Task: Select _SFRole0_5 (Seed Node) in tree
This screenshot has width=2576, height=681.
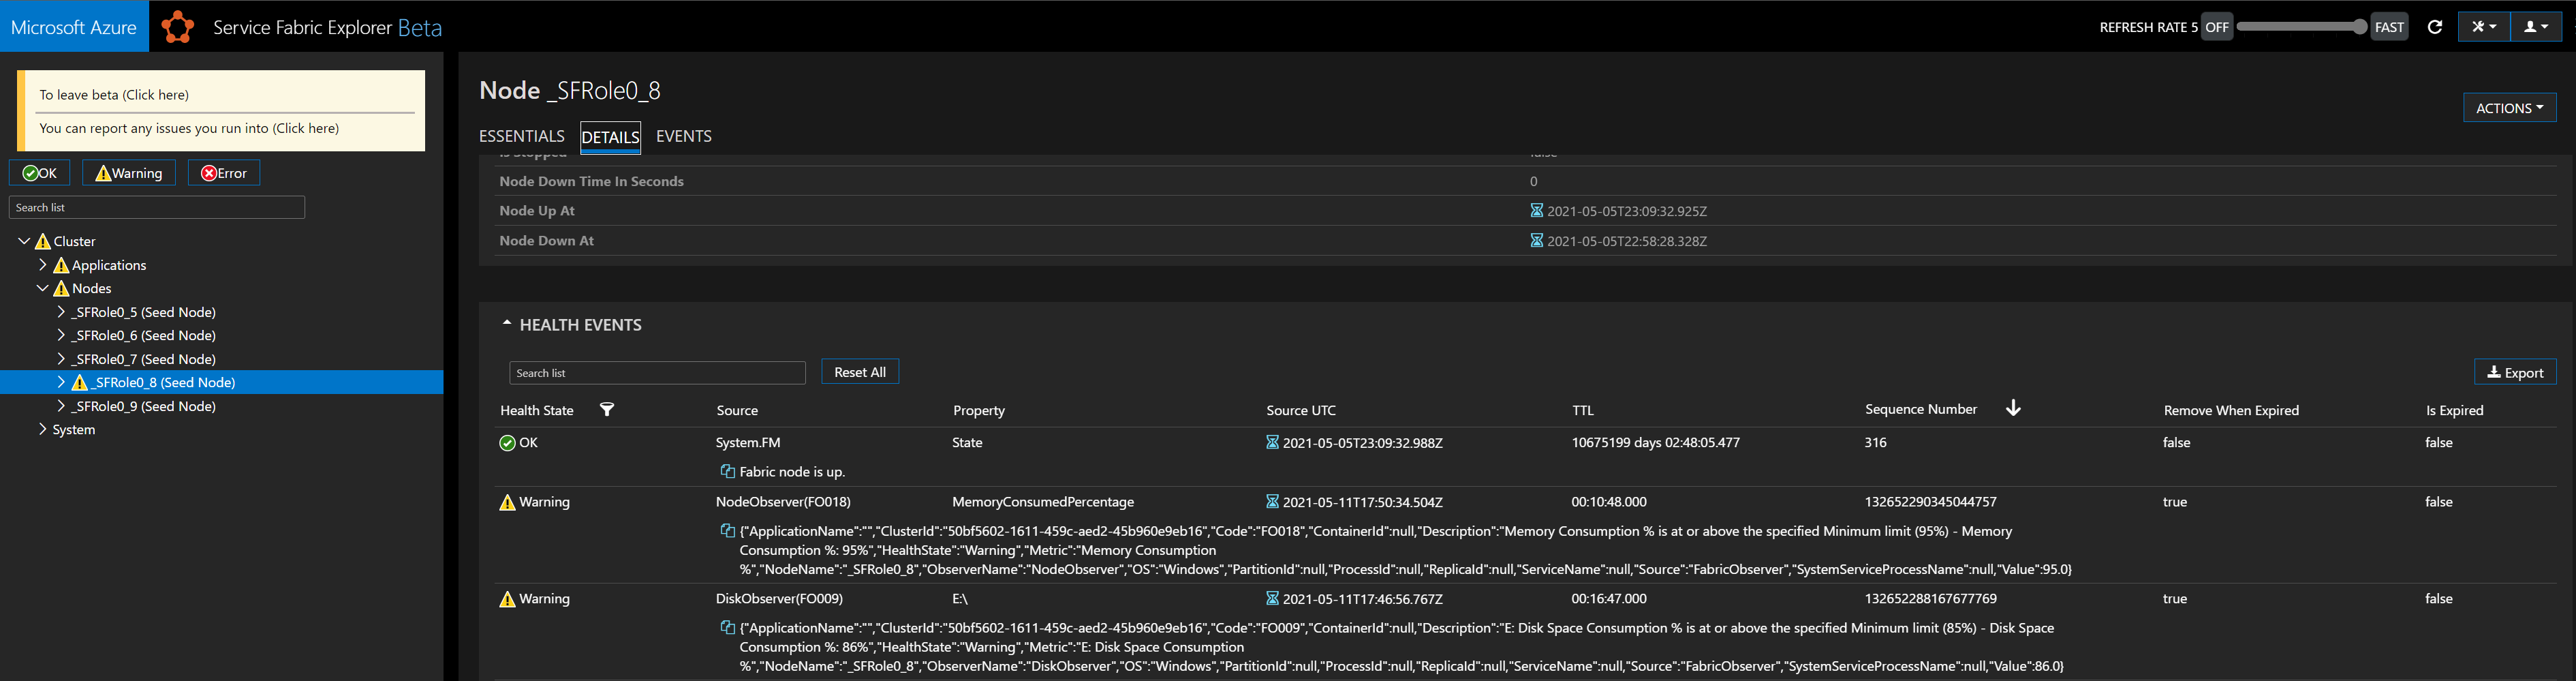Action: [x=144, y=312]
